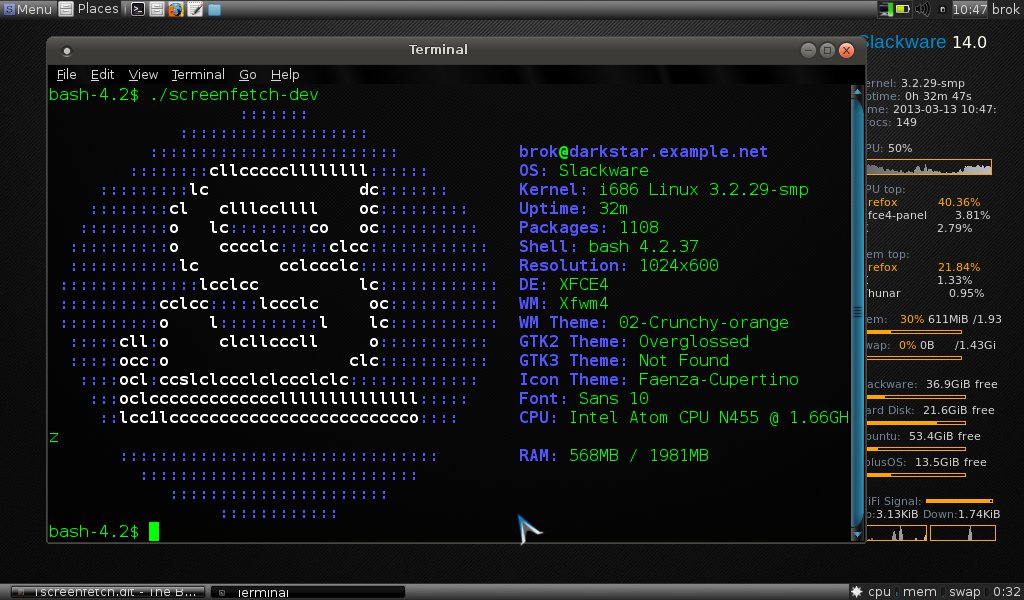The height and width of the screenshot is (600, 1024).
Task: Click the small tray icon beside the clock
Action: [x=942, y=10]
